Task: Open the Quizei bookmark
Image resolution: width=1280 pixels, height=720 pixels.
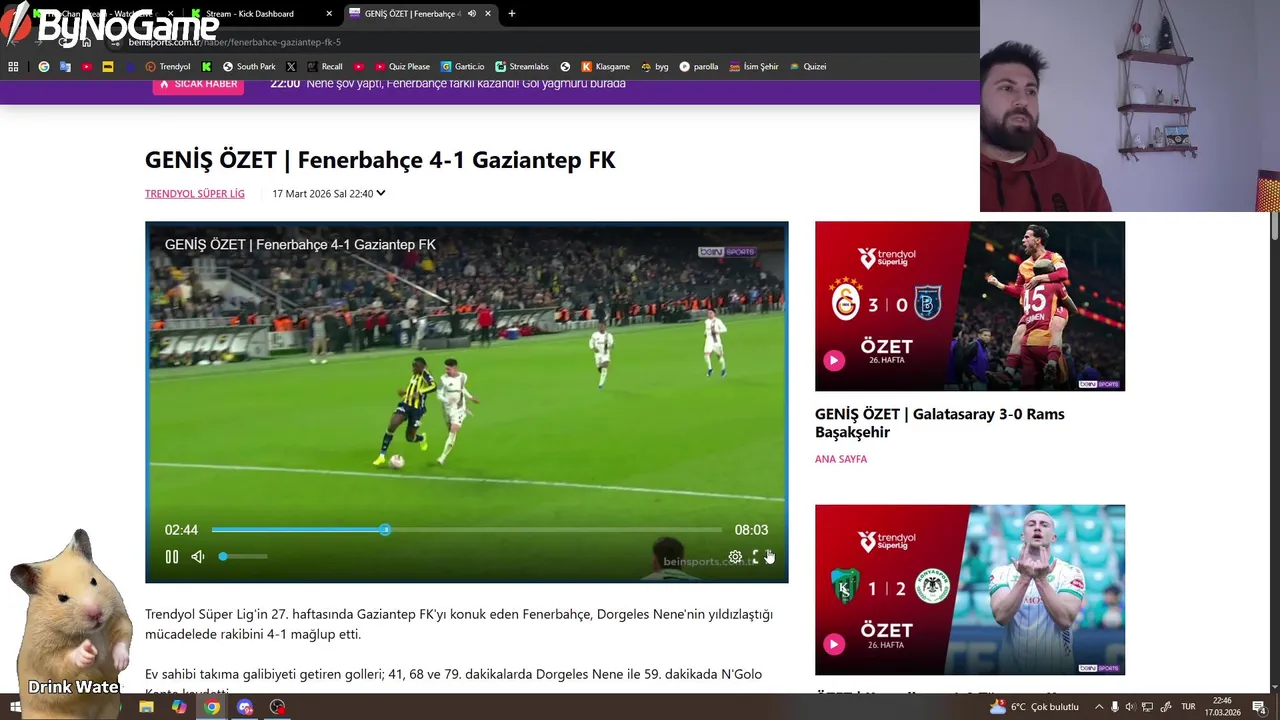Action: tap(808, 67)
